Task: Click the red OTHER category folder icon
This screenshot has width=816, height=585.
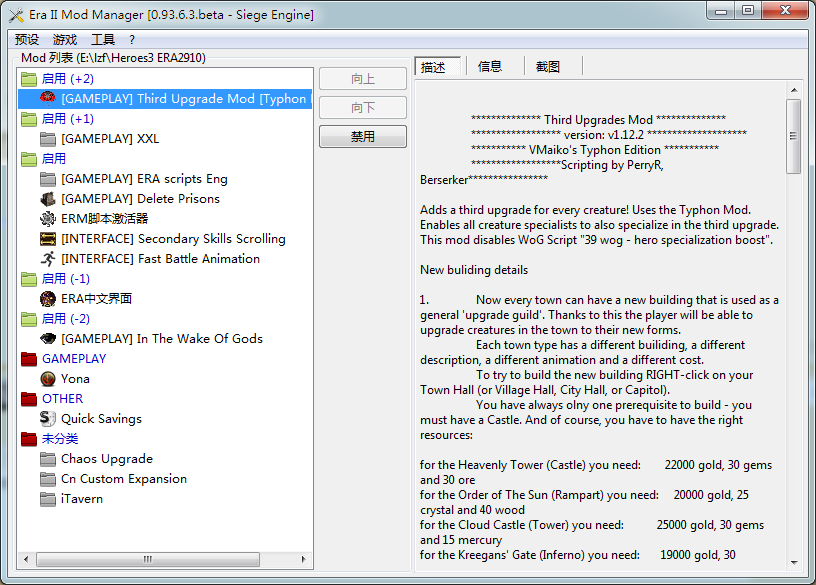Action: click(x=29, y=399)
